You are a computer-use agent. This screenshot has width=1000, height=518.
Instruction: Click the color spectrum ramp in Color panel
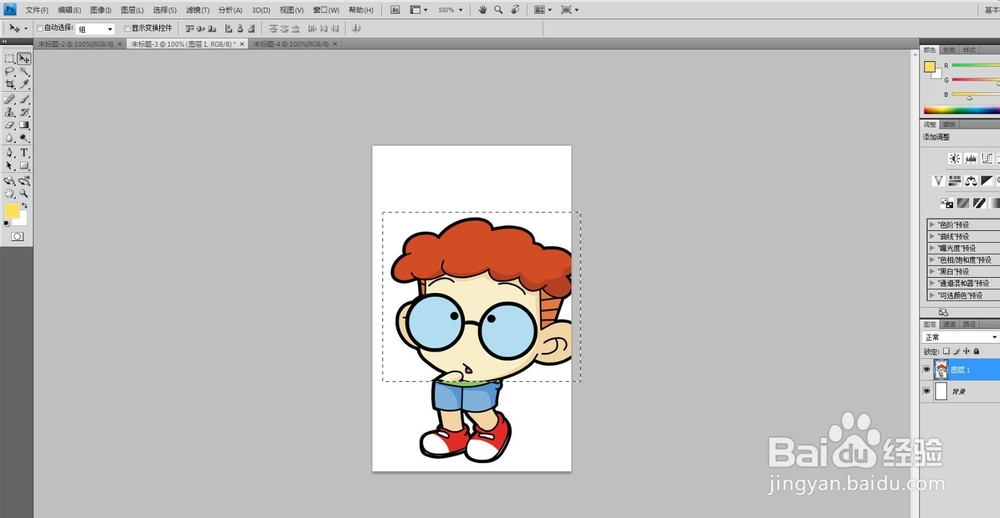coord(962,110)
